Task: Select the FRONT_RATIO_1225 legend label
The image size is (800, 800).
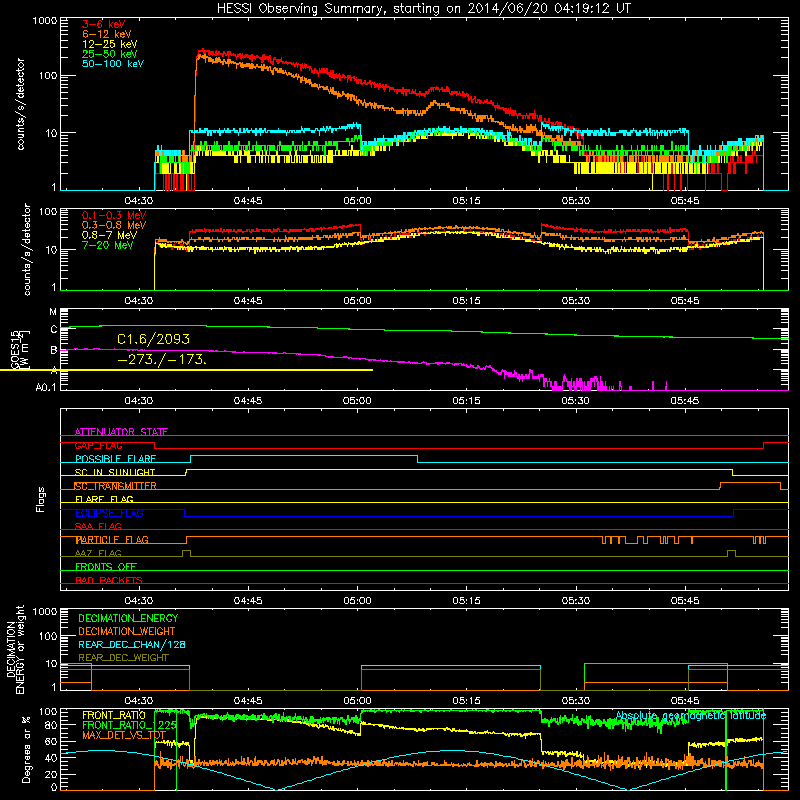Action: [x=130, y=726]
